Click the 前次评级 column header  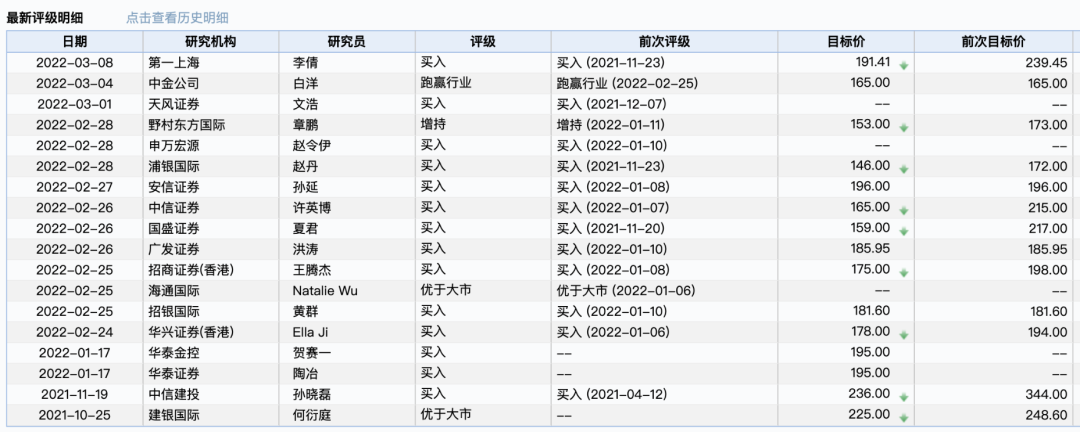pos(665,41)
